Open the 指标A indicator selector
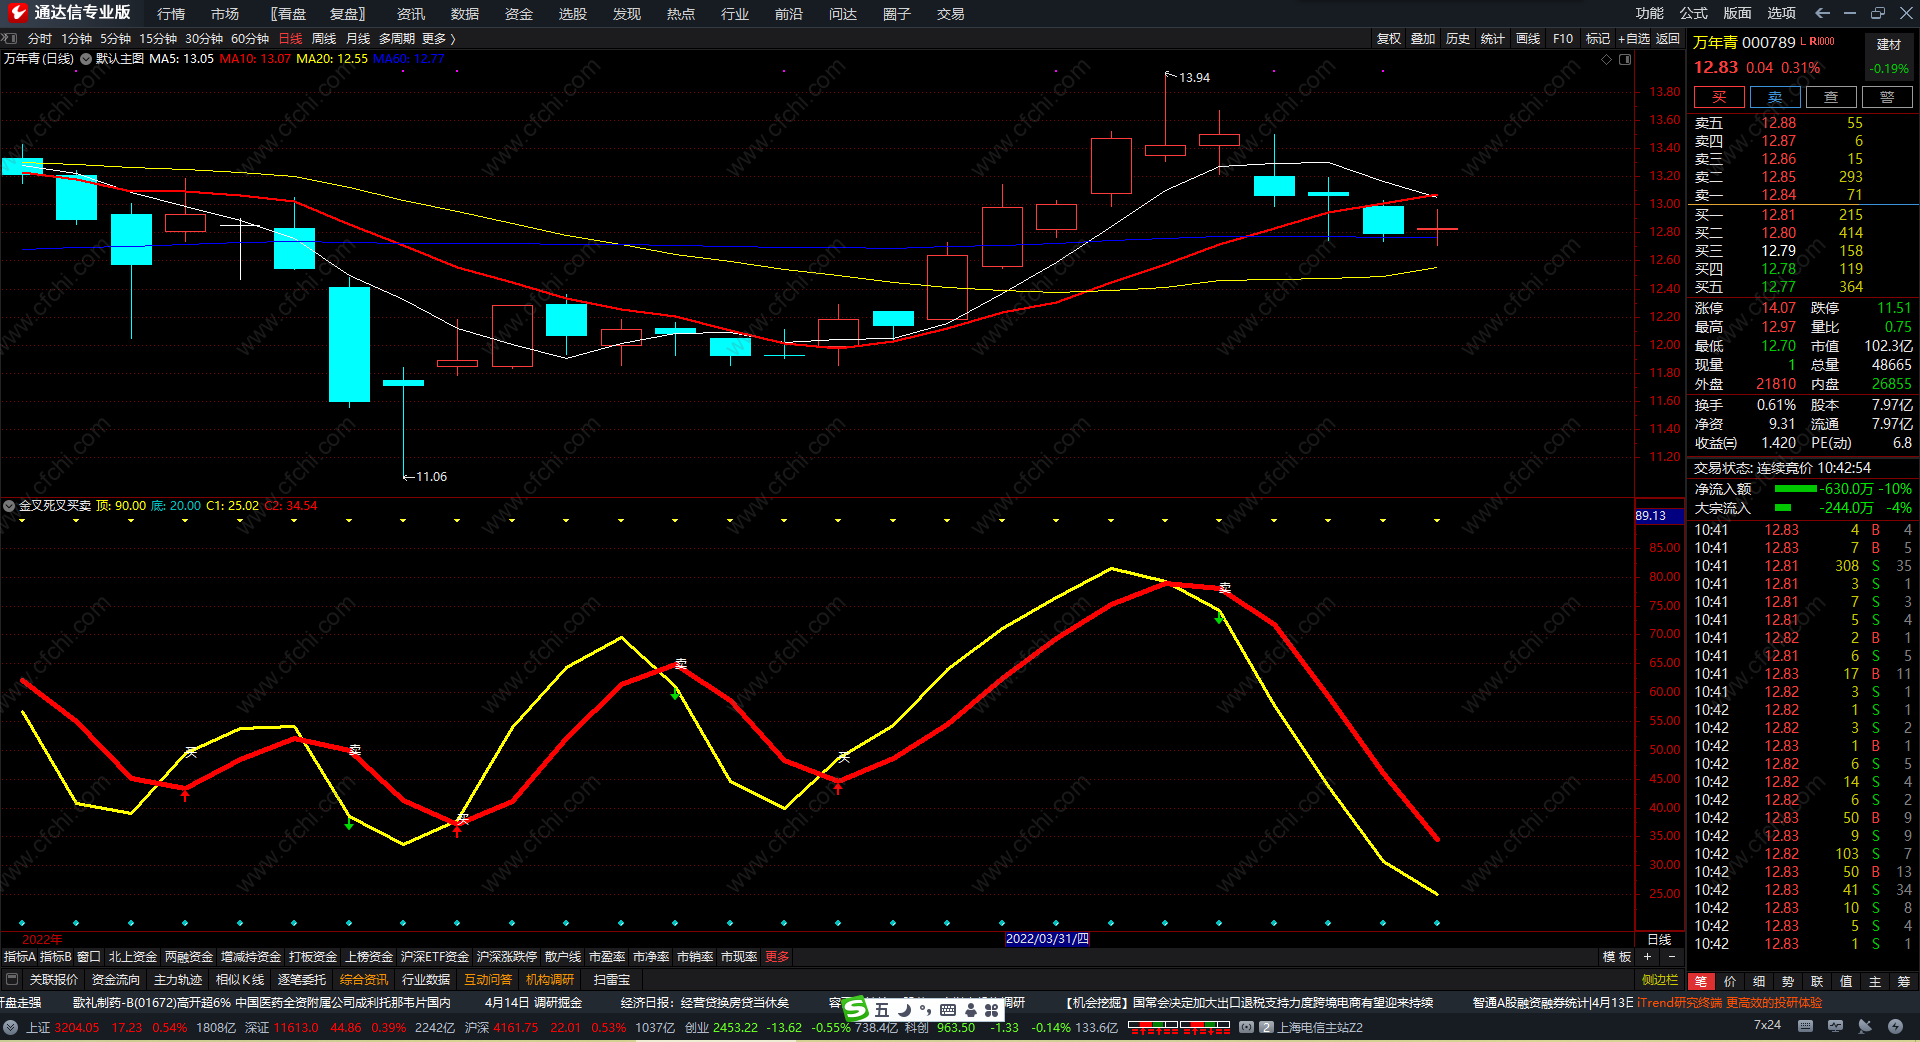The height and width of the screenshot is (1042, 1920). click(20, 957)
